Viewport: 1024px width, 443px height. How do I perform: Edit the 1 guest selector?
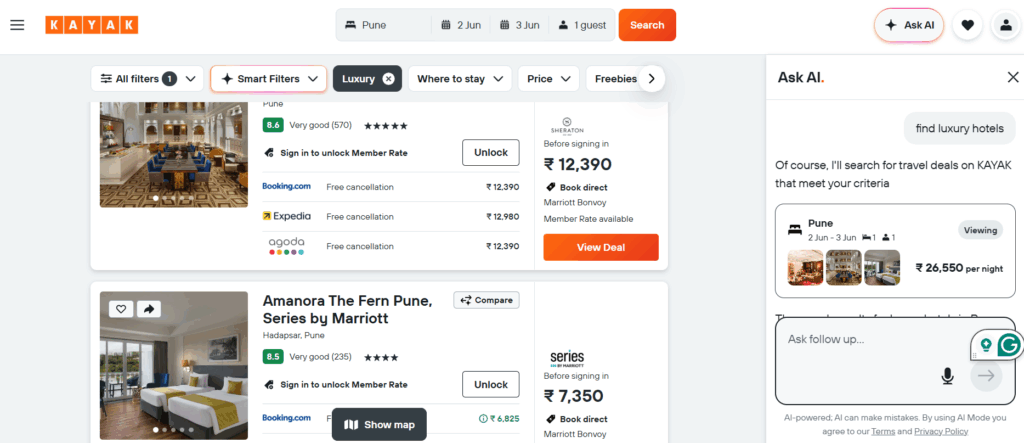582,25
